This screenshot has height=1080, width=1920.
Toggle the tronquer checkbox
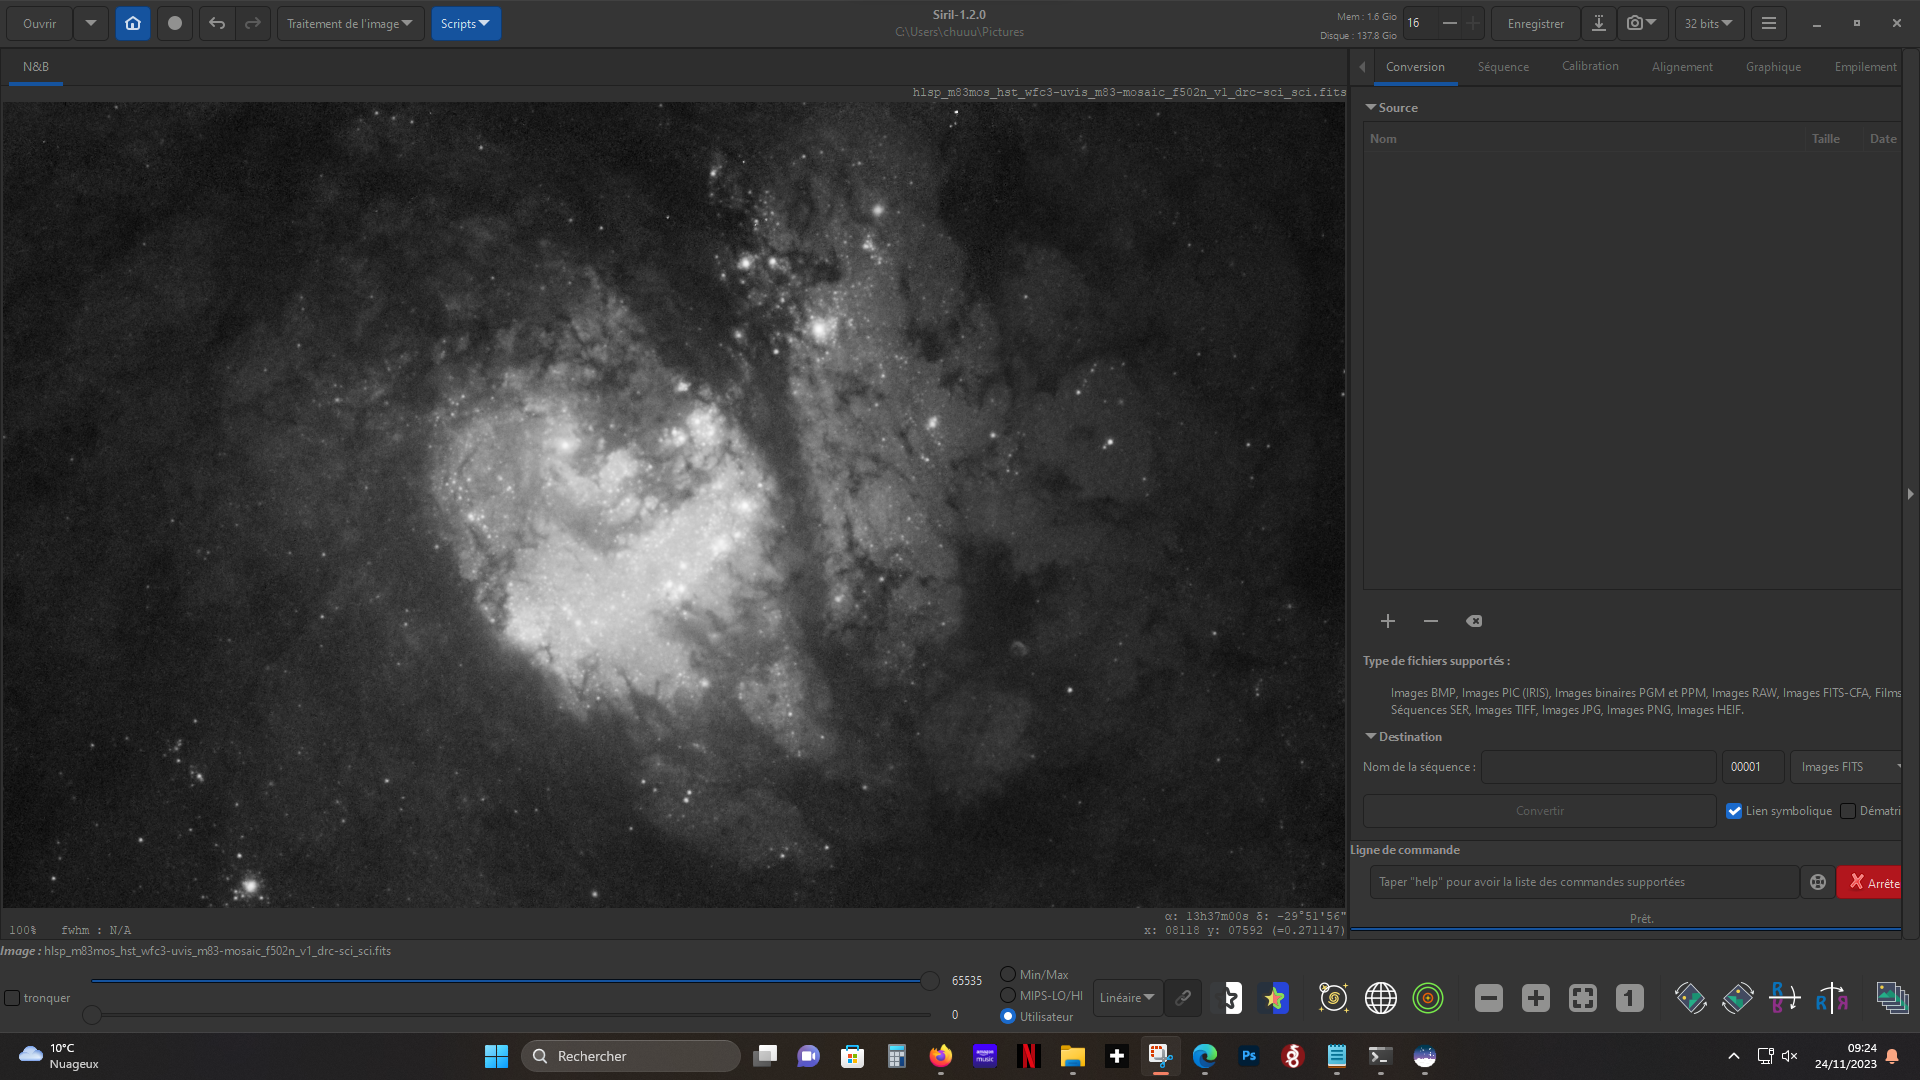[12, 998]
